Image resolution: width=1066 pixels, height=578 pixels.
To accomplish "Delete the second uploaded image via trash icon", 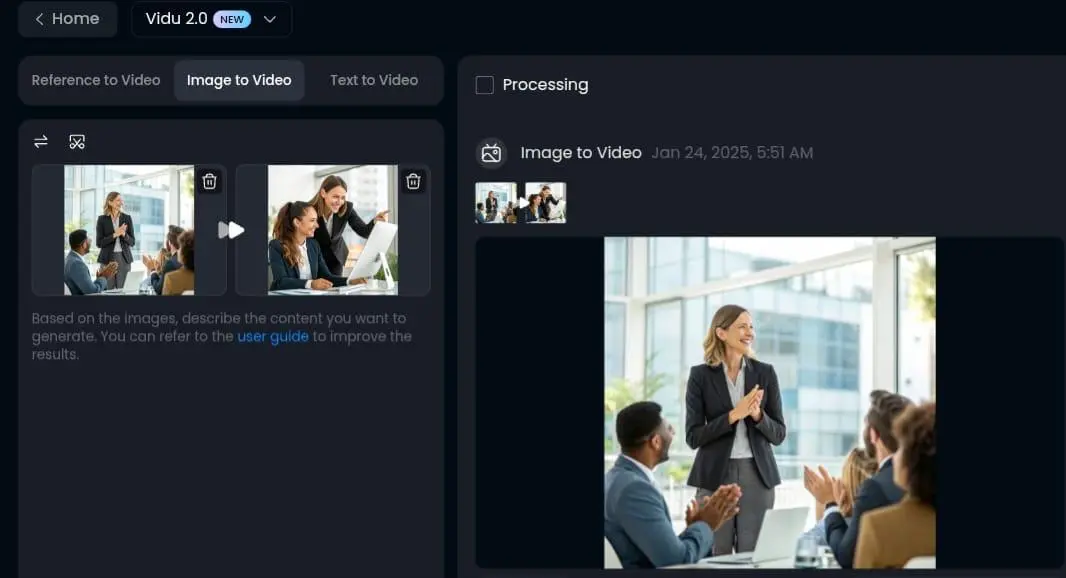I will (x=413, y=181).
